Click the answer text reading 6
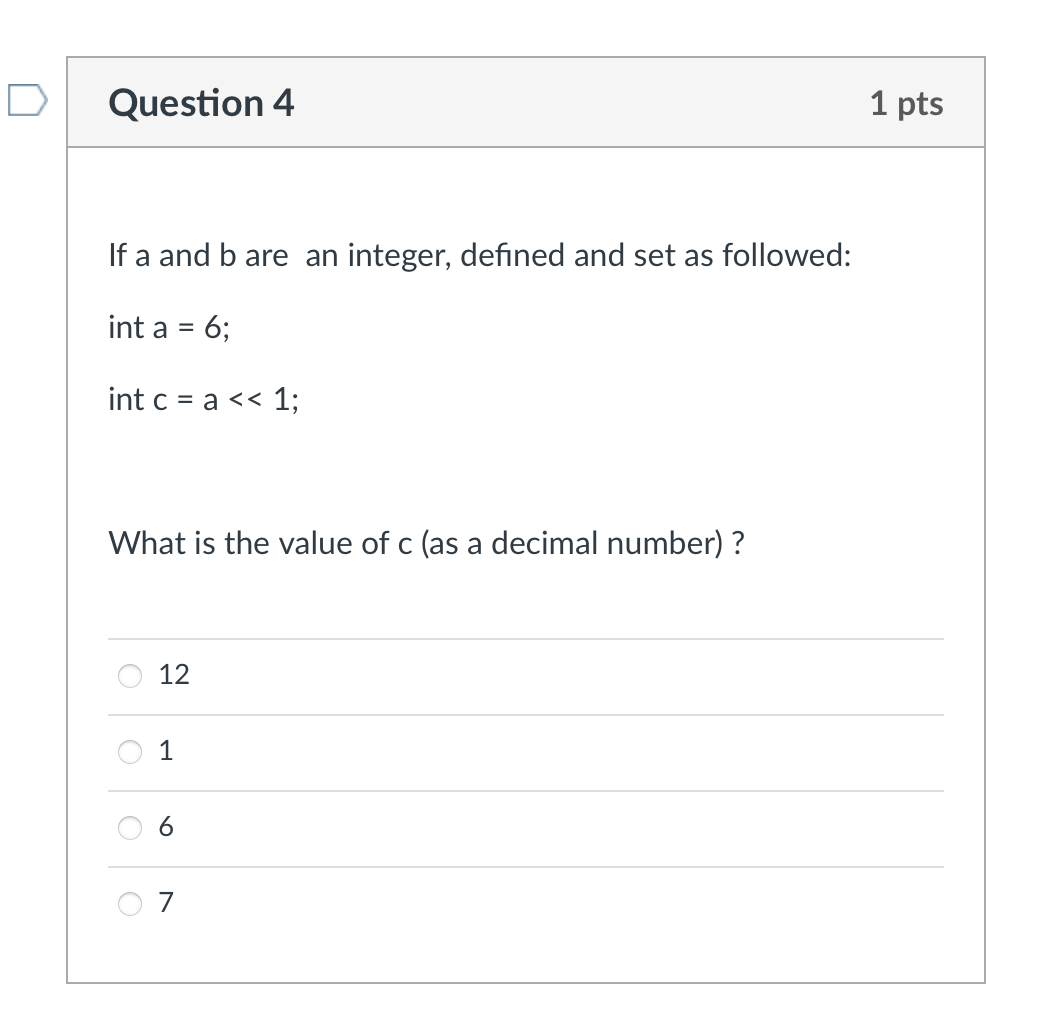The height and width of the screenshot is (1014, 1044). pos(168,828)
